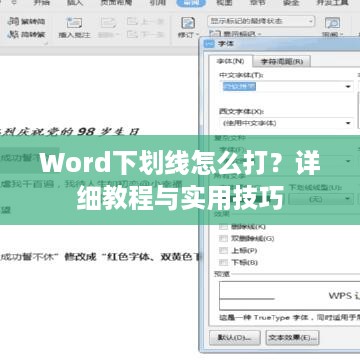Click the 上一条 previous comment icon
The image size is (360, 360).
pos(132,22)
